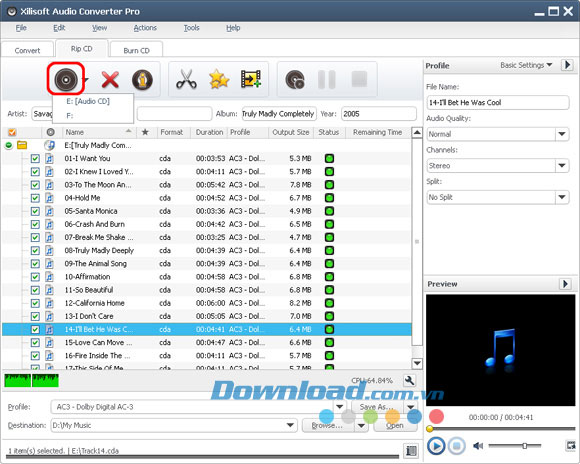580x464 pixels.
Task: Open the Effects stars icon
Action: point(219,79)
